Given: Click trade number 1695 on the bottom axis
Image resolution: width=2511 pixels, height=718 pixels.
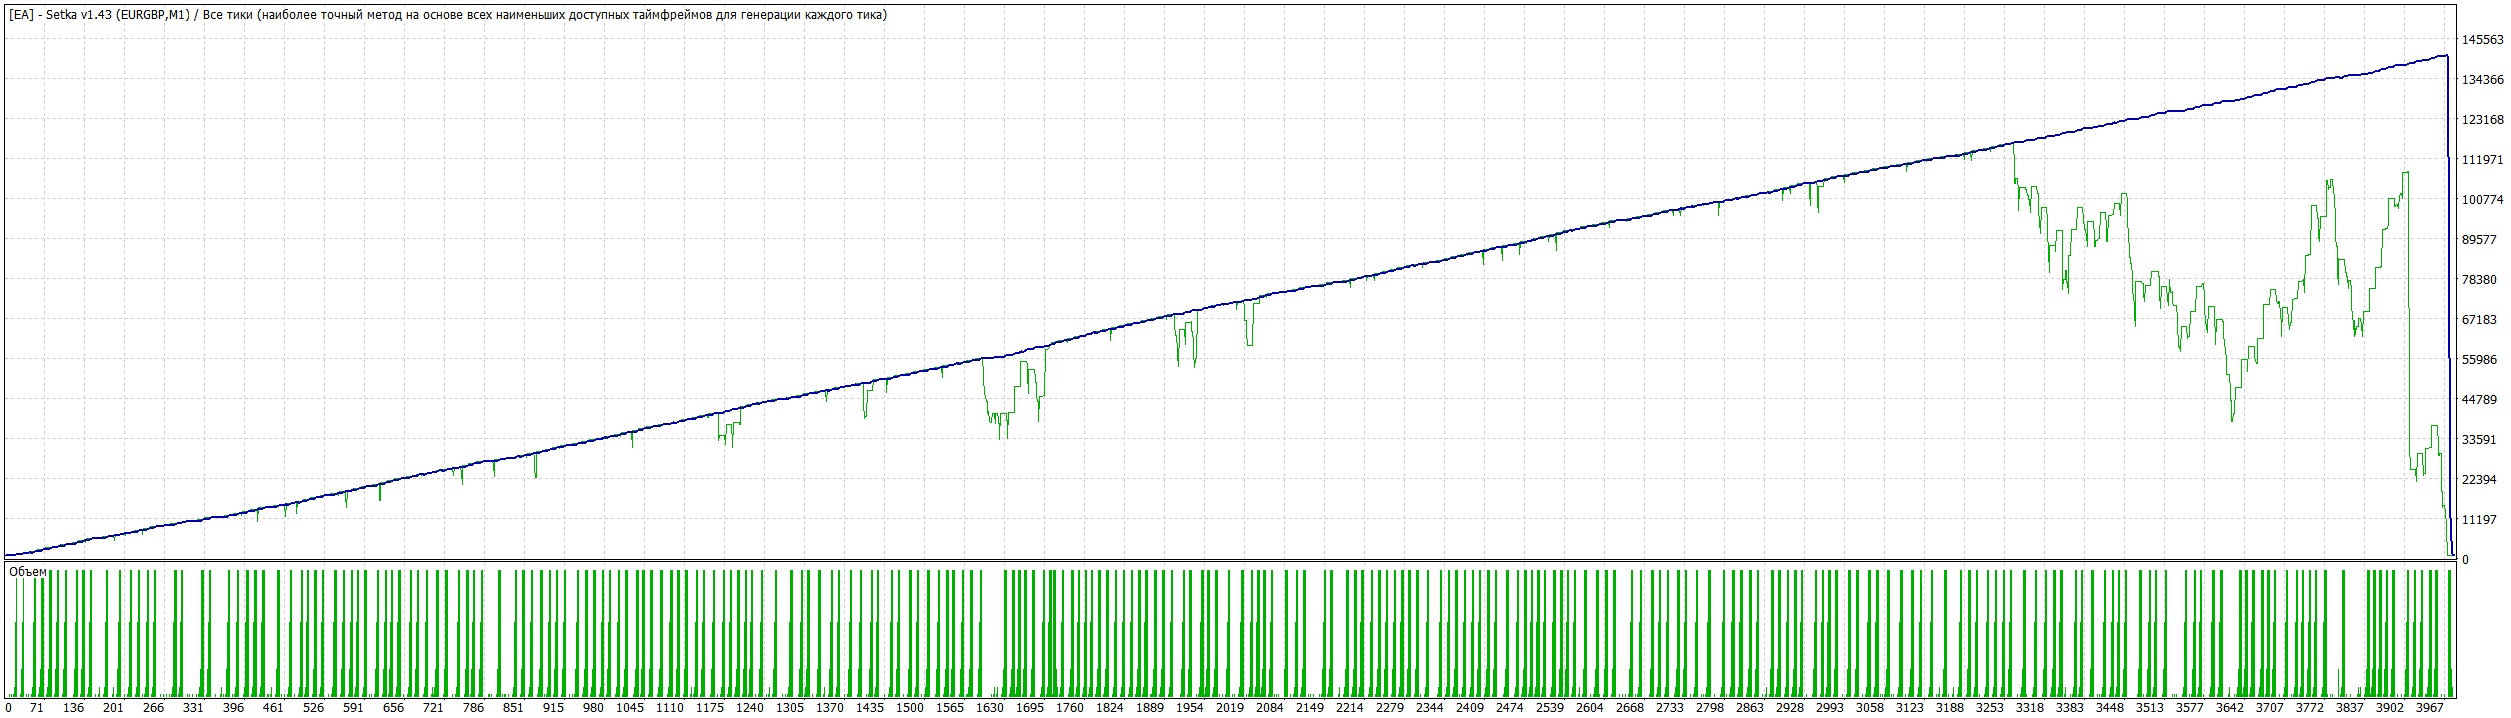Looking at the screenshot, I should point(1030,708).
